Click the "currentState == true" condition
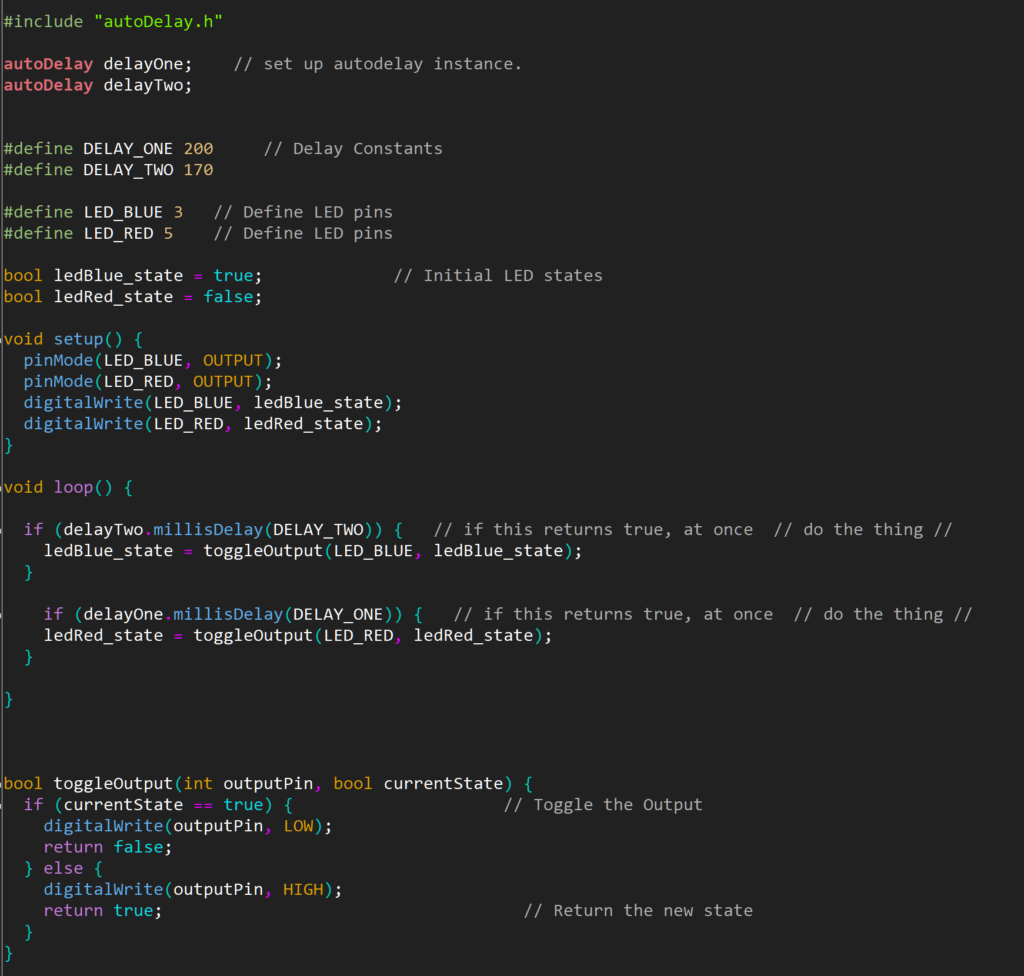The image size is (1024, 976). tap(163, 805)
